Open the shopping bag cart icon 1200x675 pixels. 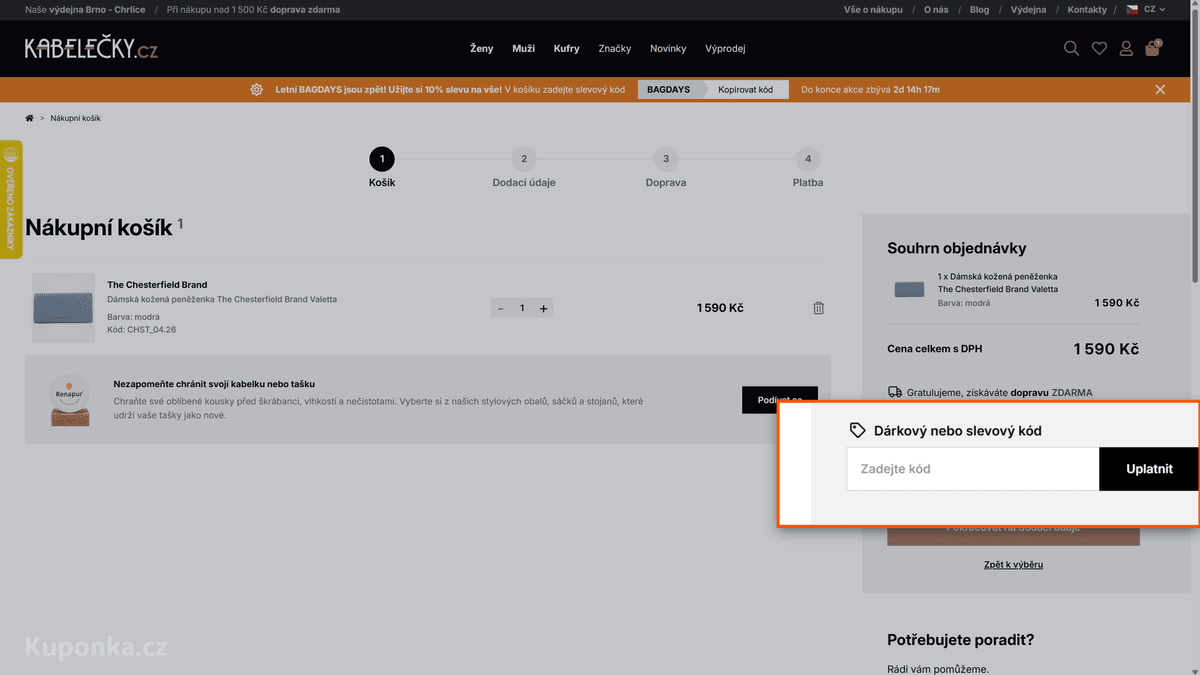click(x=1153, y=48)
